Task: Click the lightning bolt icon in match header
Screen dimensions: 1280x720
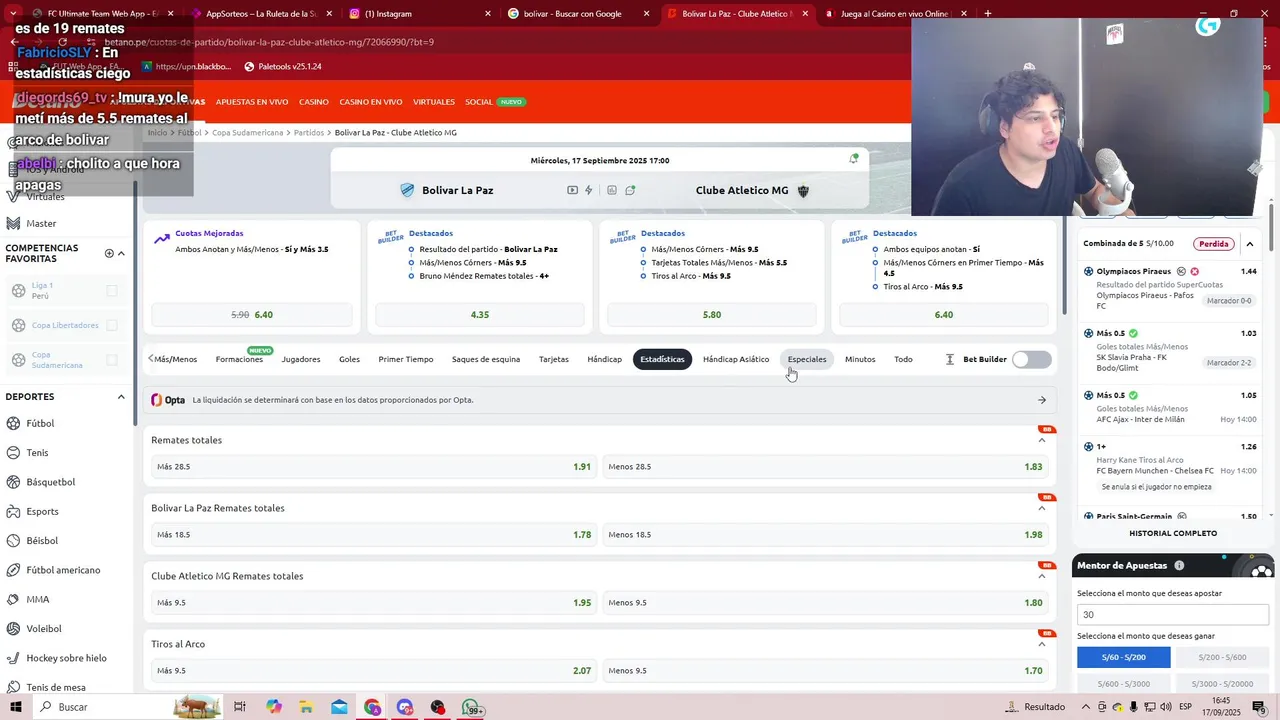Action: [589, 190]
